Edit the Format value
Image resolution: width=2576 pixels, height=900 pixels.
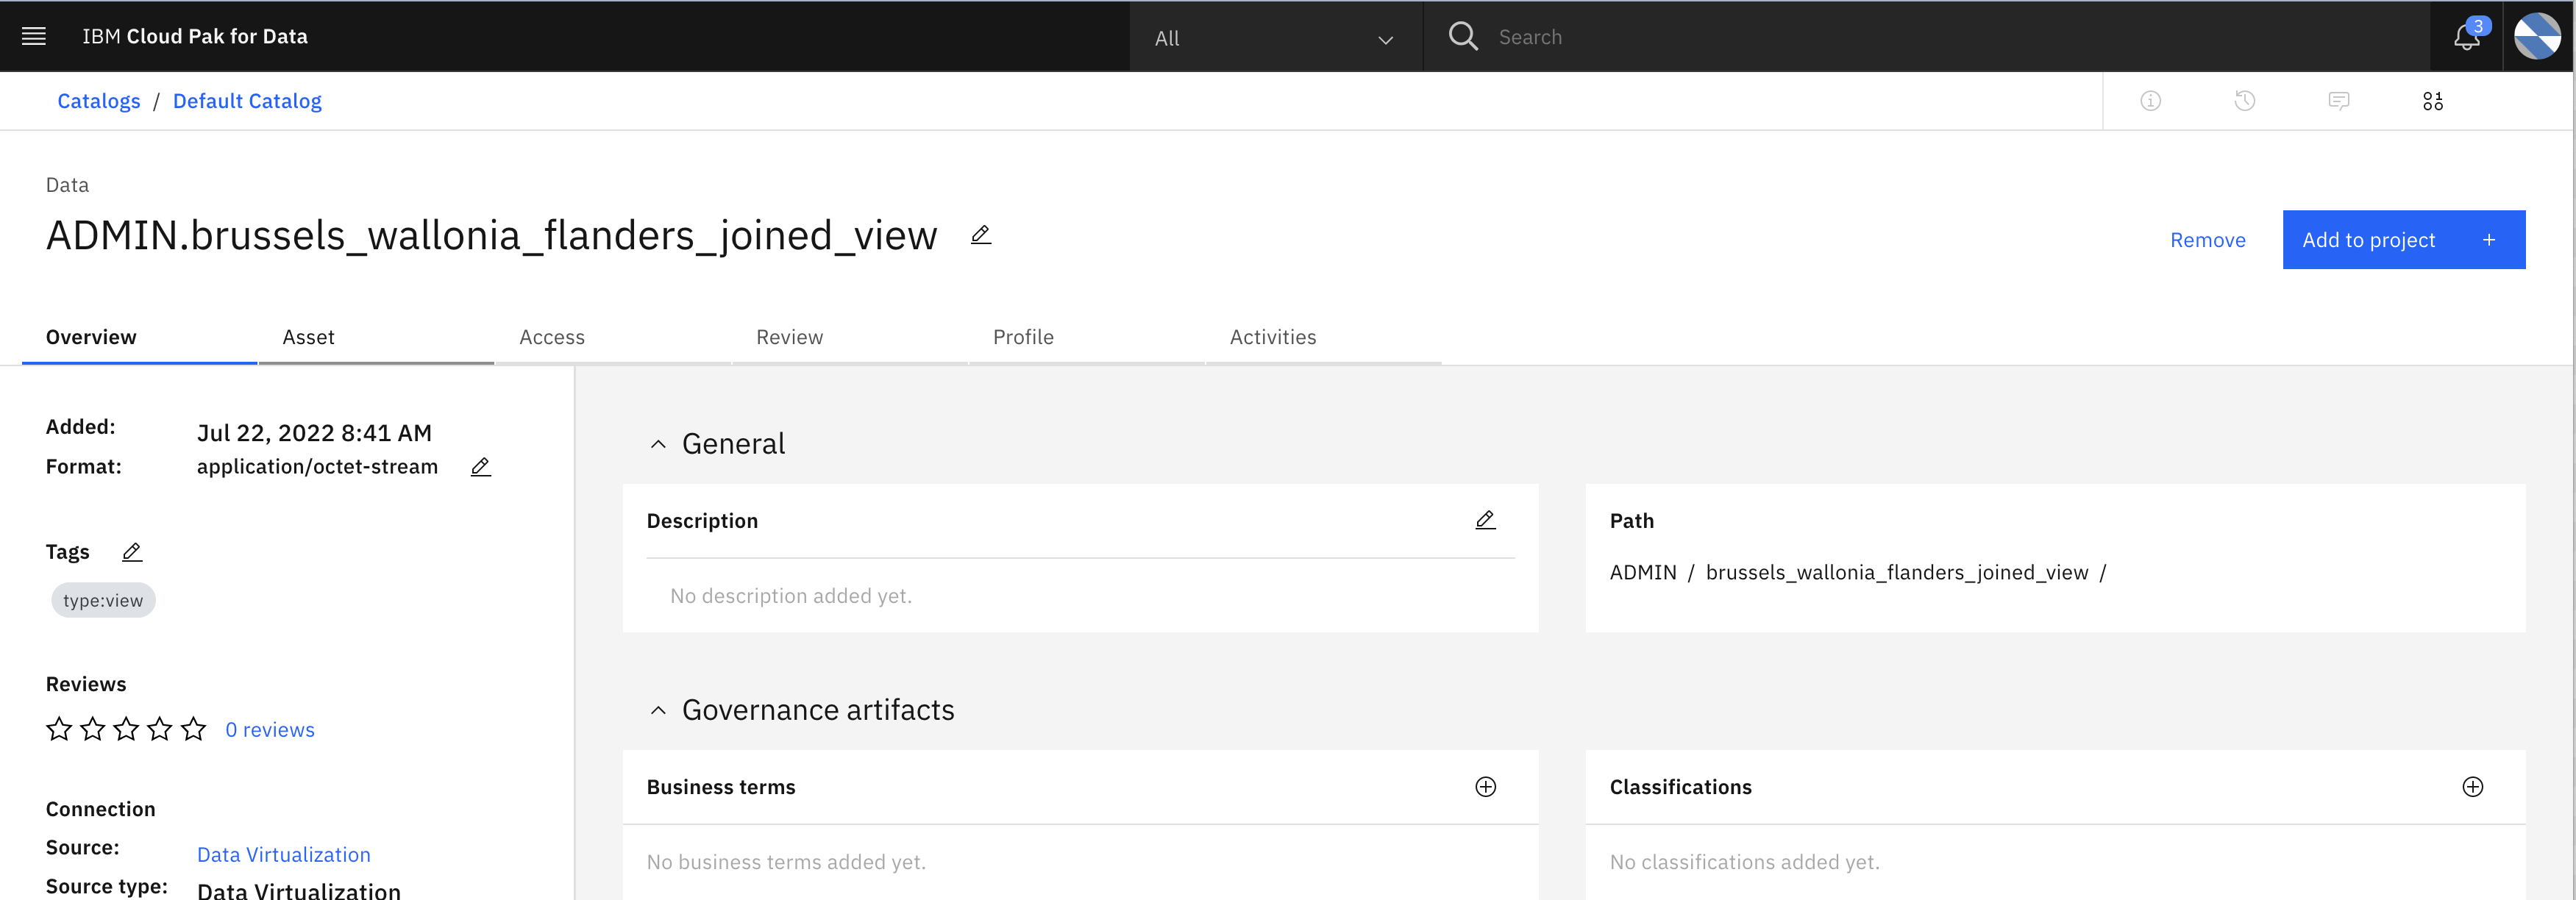coord(481,467)
